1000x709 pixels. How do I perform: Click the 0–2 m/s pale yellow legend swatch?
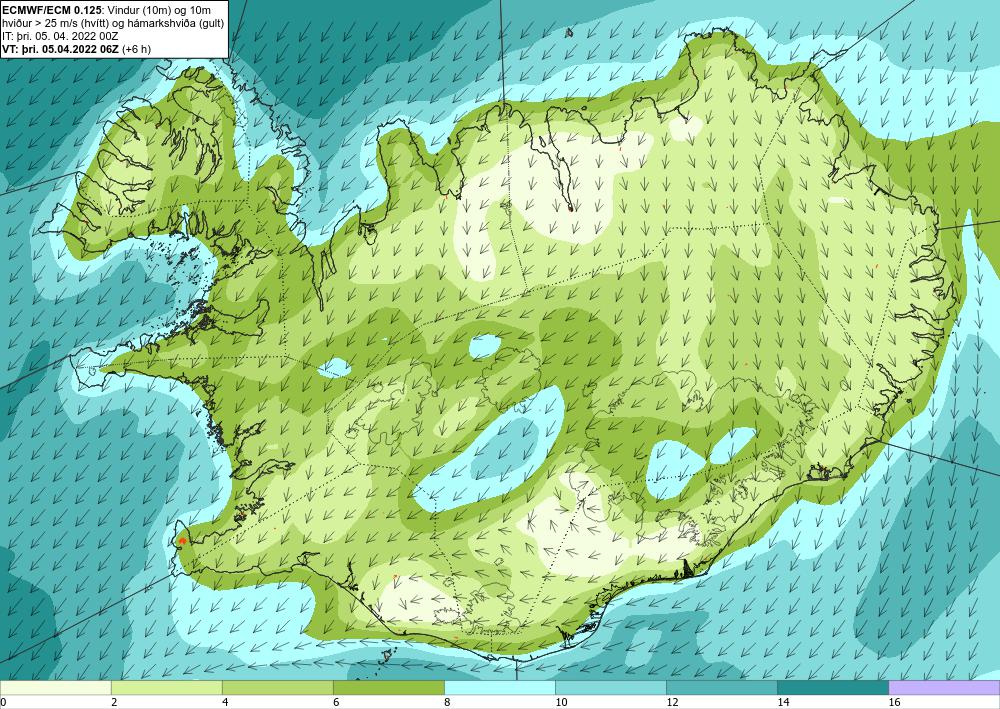[x=55, y=688]
